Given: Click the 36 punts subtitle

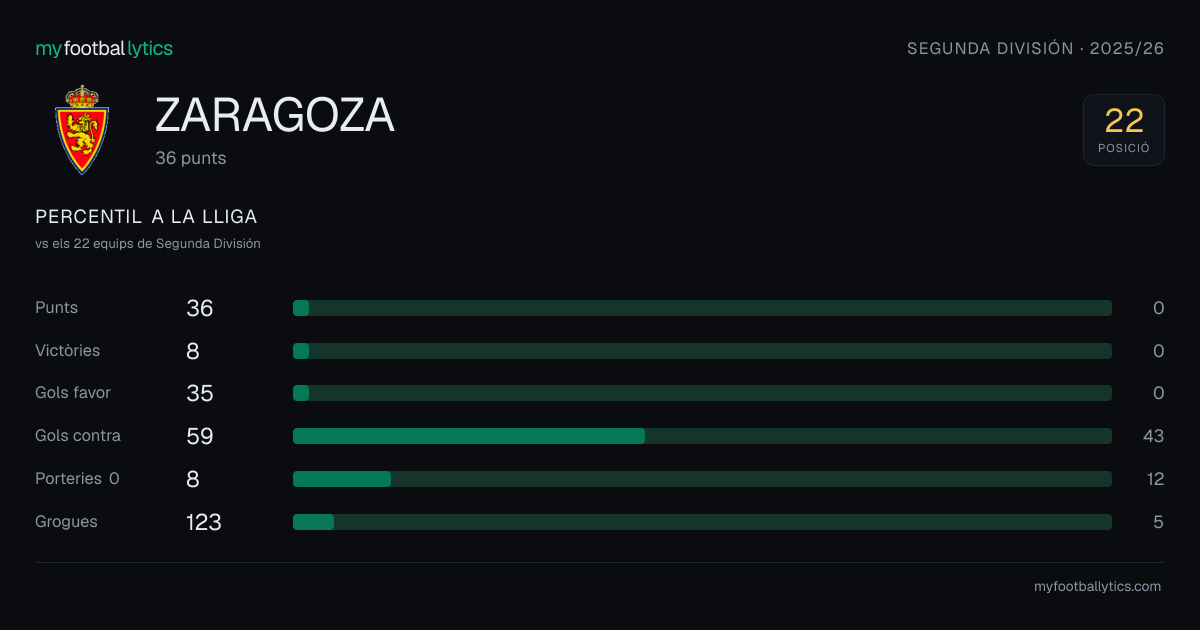Looking at the screenshot, I should 190,158.
